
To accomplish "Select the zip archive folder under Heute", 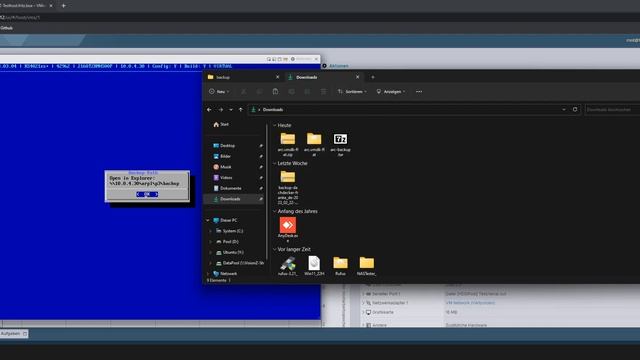I will coord(288,144).
